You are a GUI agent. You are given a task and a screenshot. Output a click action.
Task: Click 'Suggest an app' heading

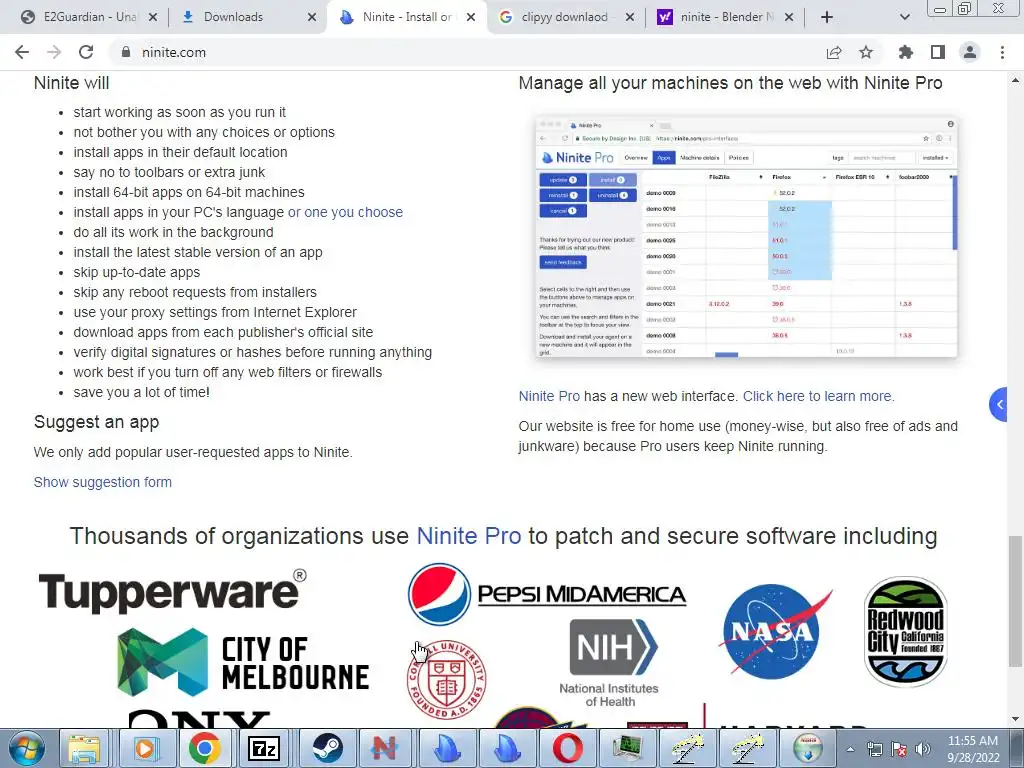[x=97, y=422]
